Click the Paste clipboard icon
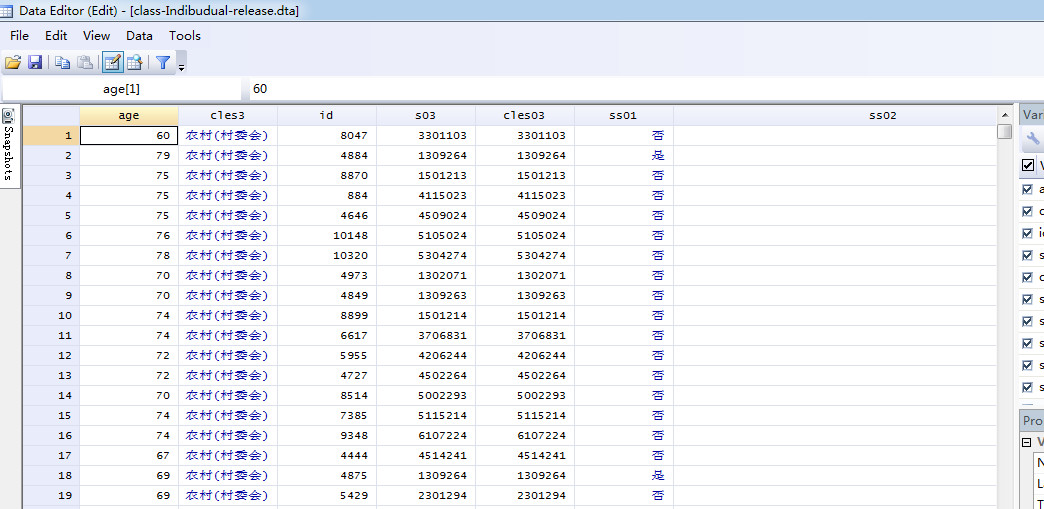This screenshot has width=1044, height=509. click(85, 62)
